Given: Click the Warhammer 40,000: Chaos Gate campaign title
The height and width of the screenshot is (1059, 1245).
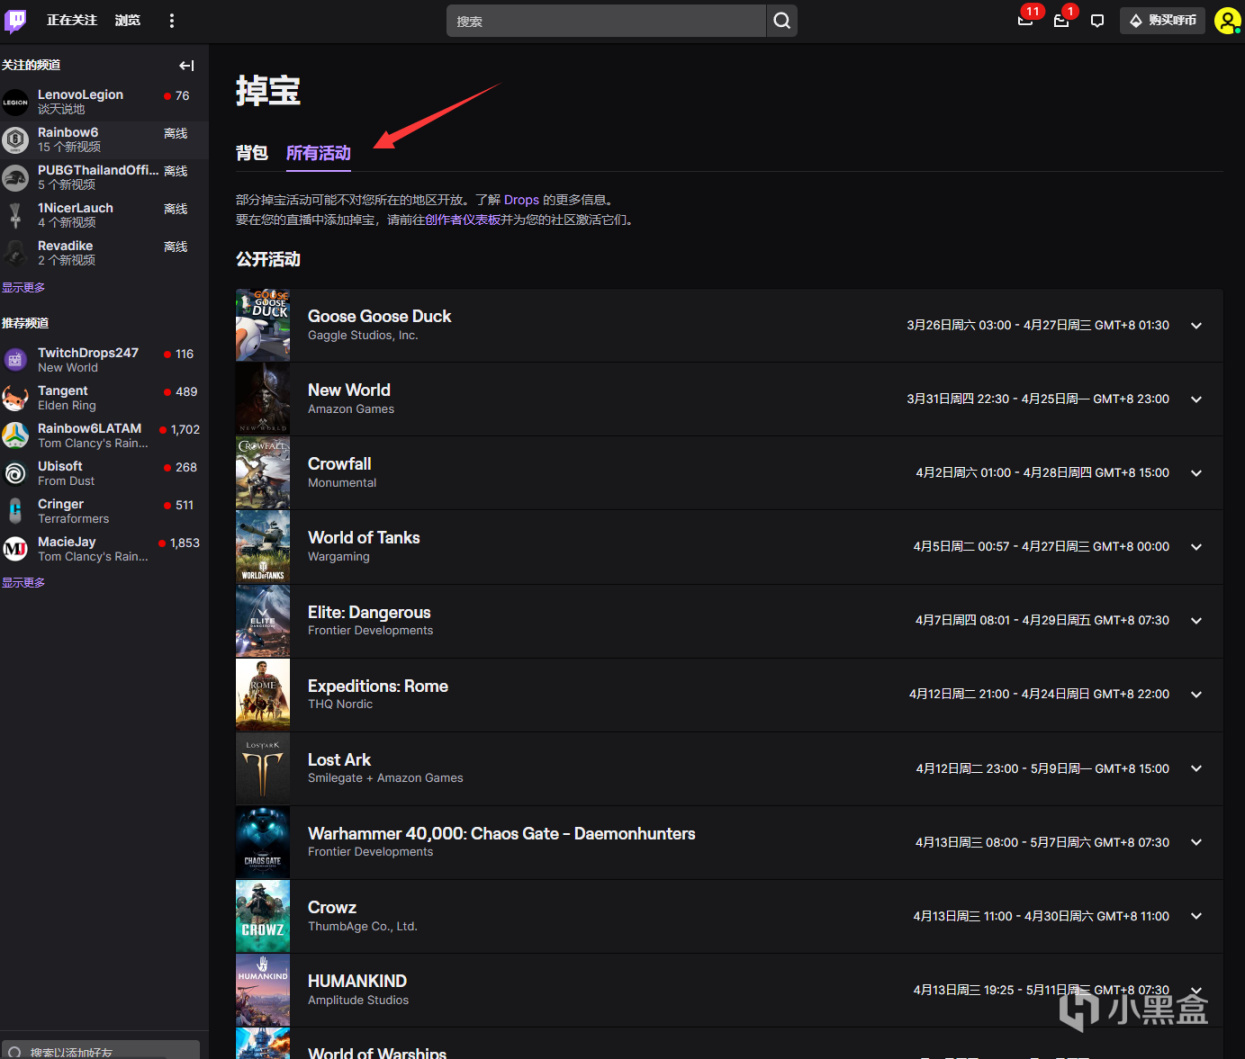Looking at the screenshot, I should click(x=501, y=834).
